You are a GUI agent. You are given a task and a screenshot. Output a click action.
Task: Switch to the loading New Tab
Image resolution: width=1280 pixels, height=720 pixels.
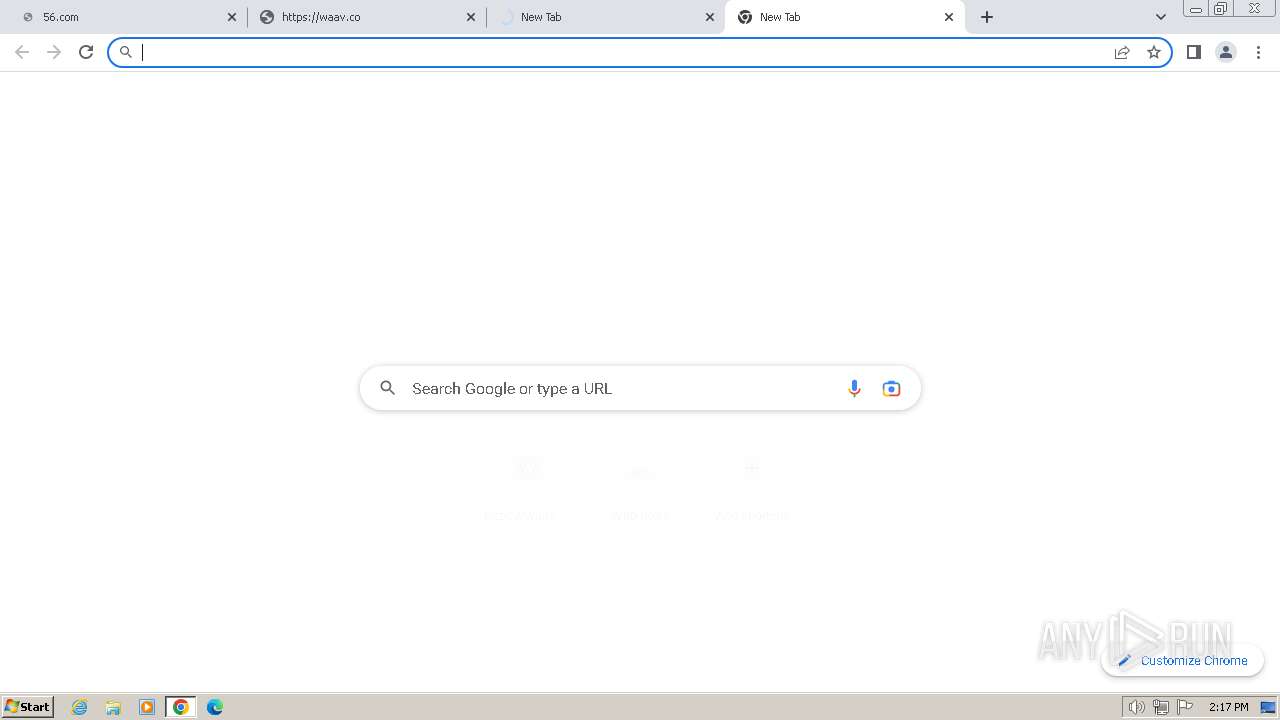click(x=605, y=17)
